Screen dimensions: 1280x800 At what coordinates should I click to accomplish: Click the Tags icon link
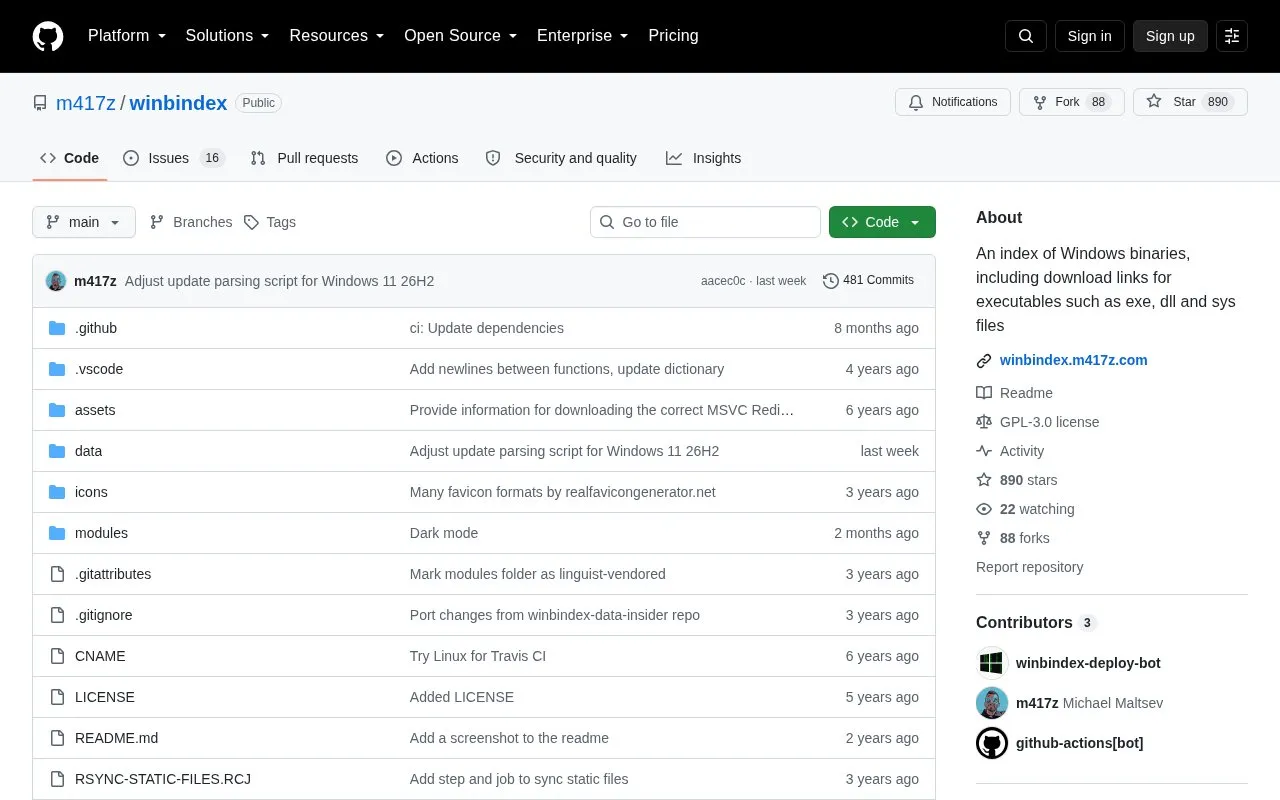(x=251, y=222)
